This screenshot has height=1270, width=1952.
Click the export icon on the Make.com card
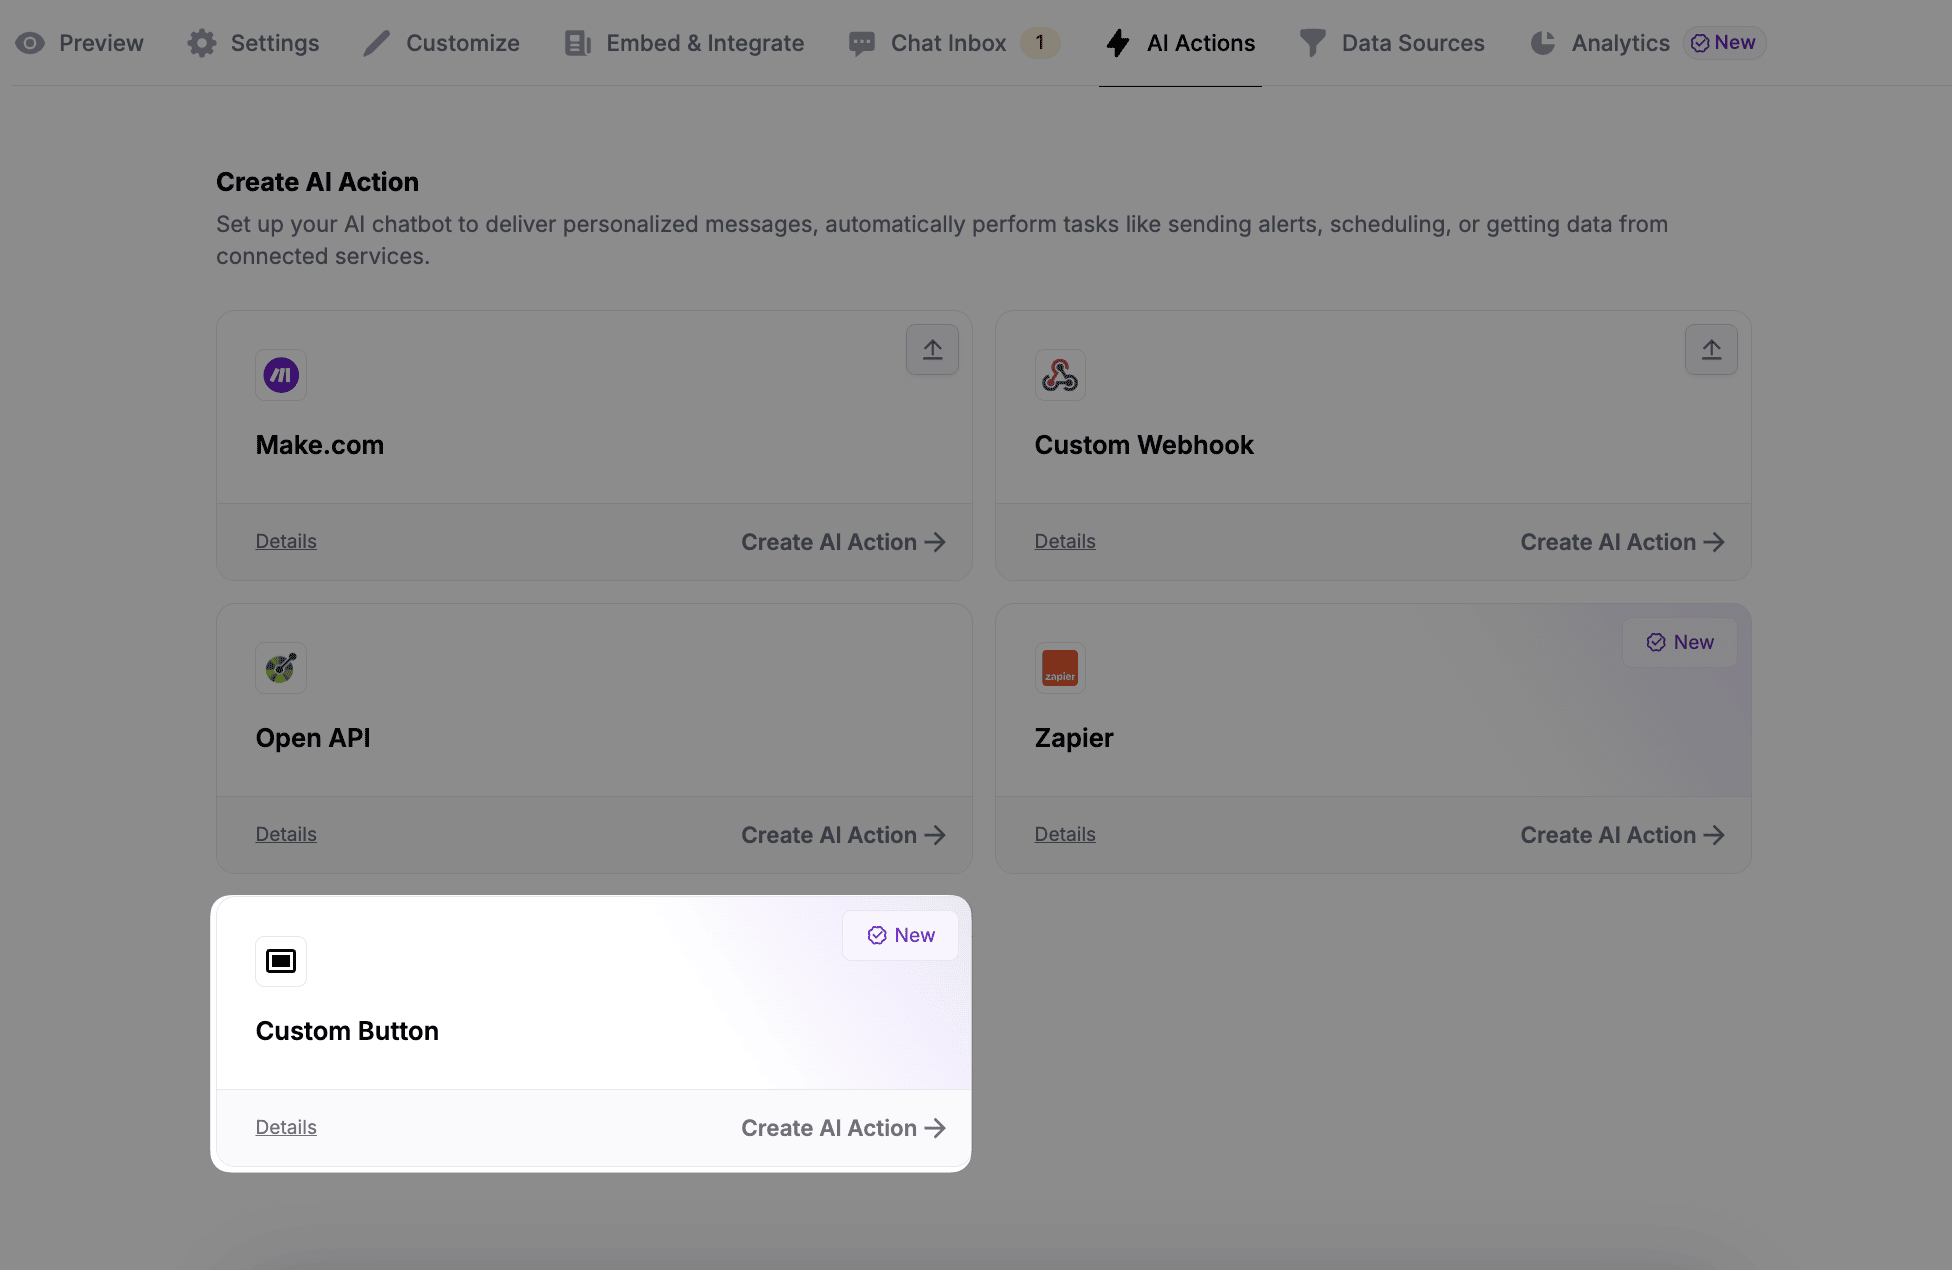click(x=931, y=349)
